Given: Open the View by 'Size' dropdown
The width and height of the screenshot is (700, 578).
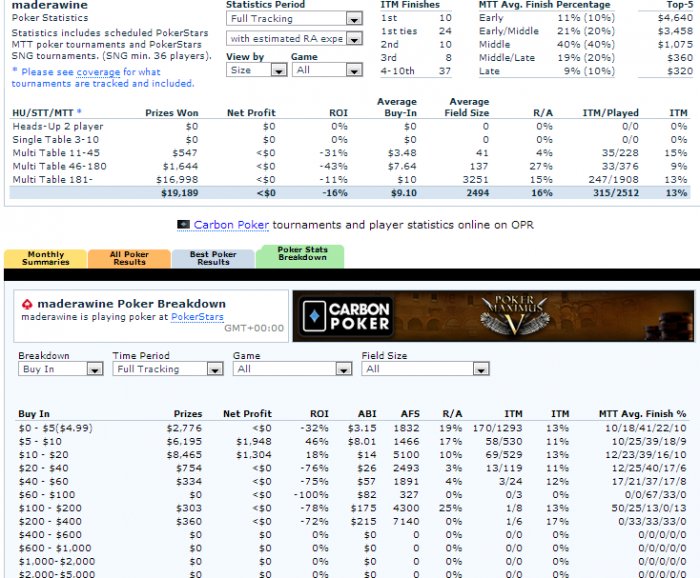Looking at the screenshot, I should pos(256,70).
